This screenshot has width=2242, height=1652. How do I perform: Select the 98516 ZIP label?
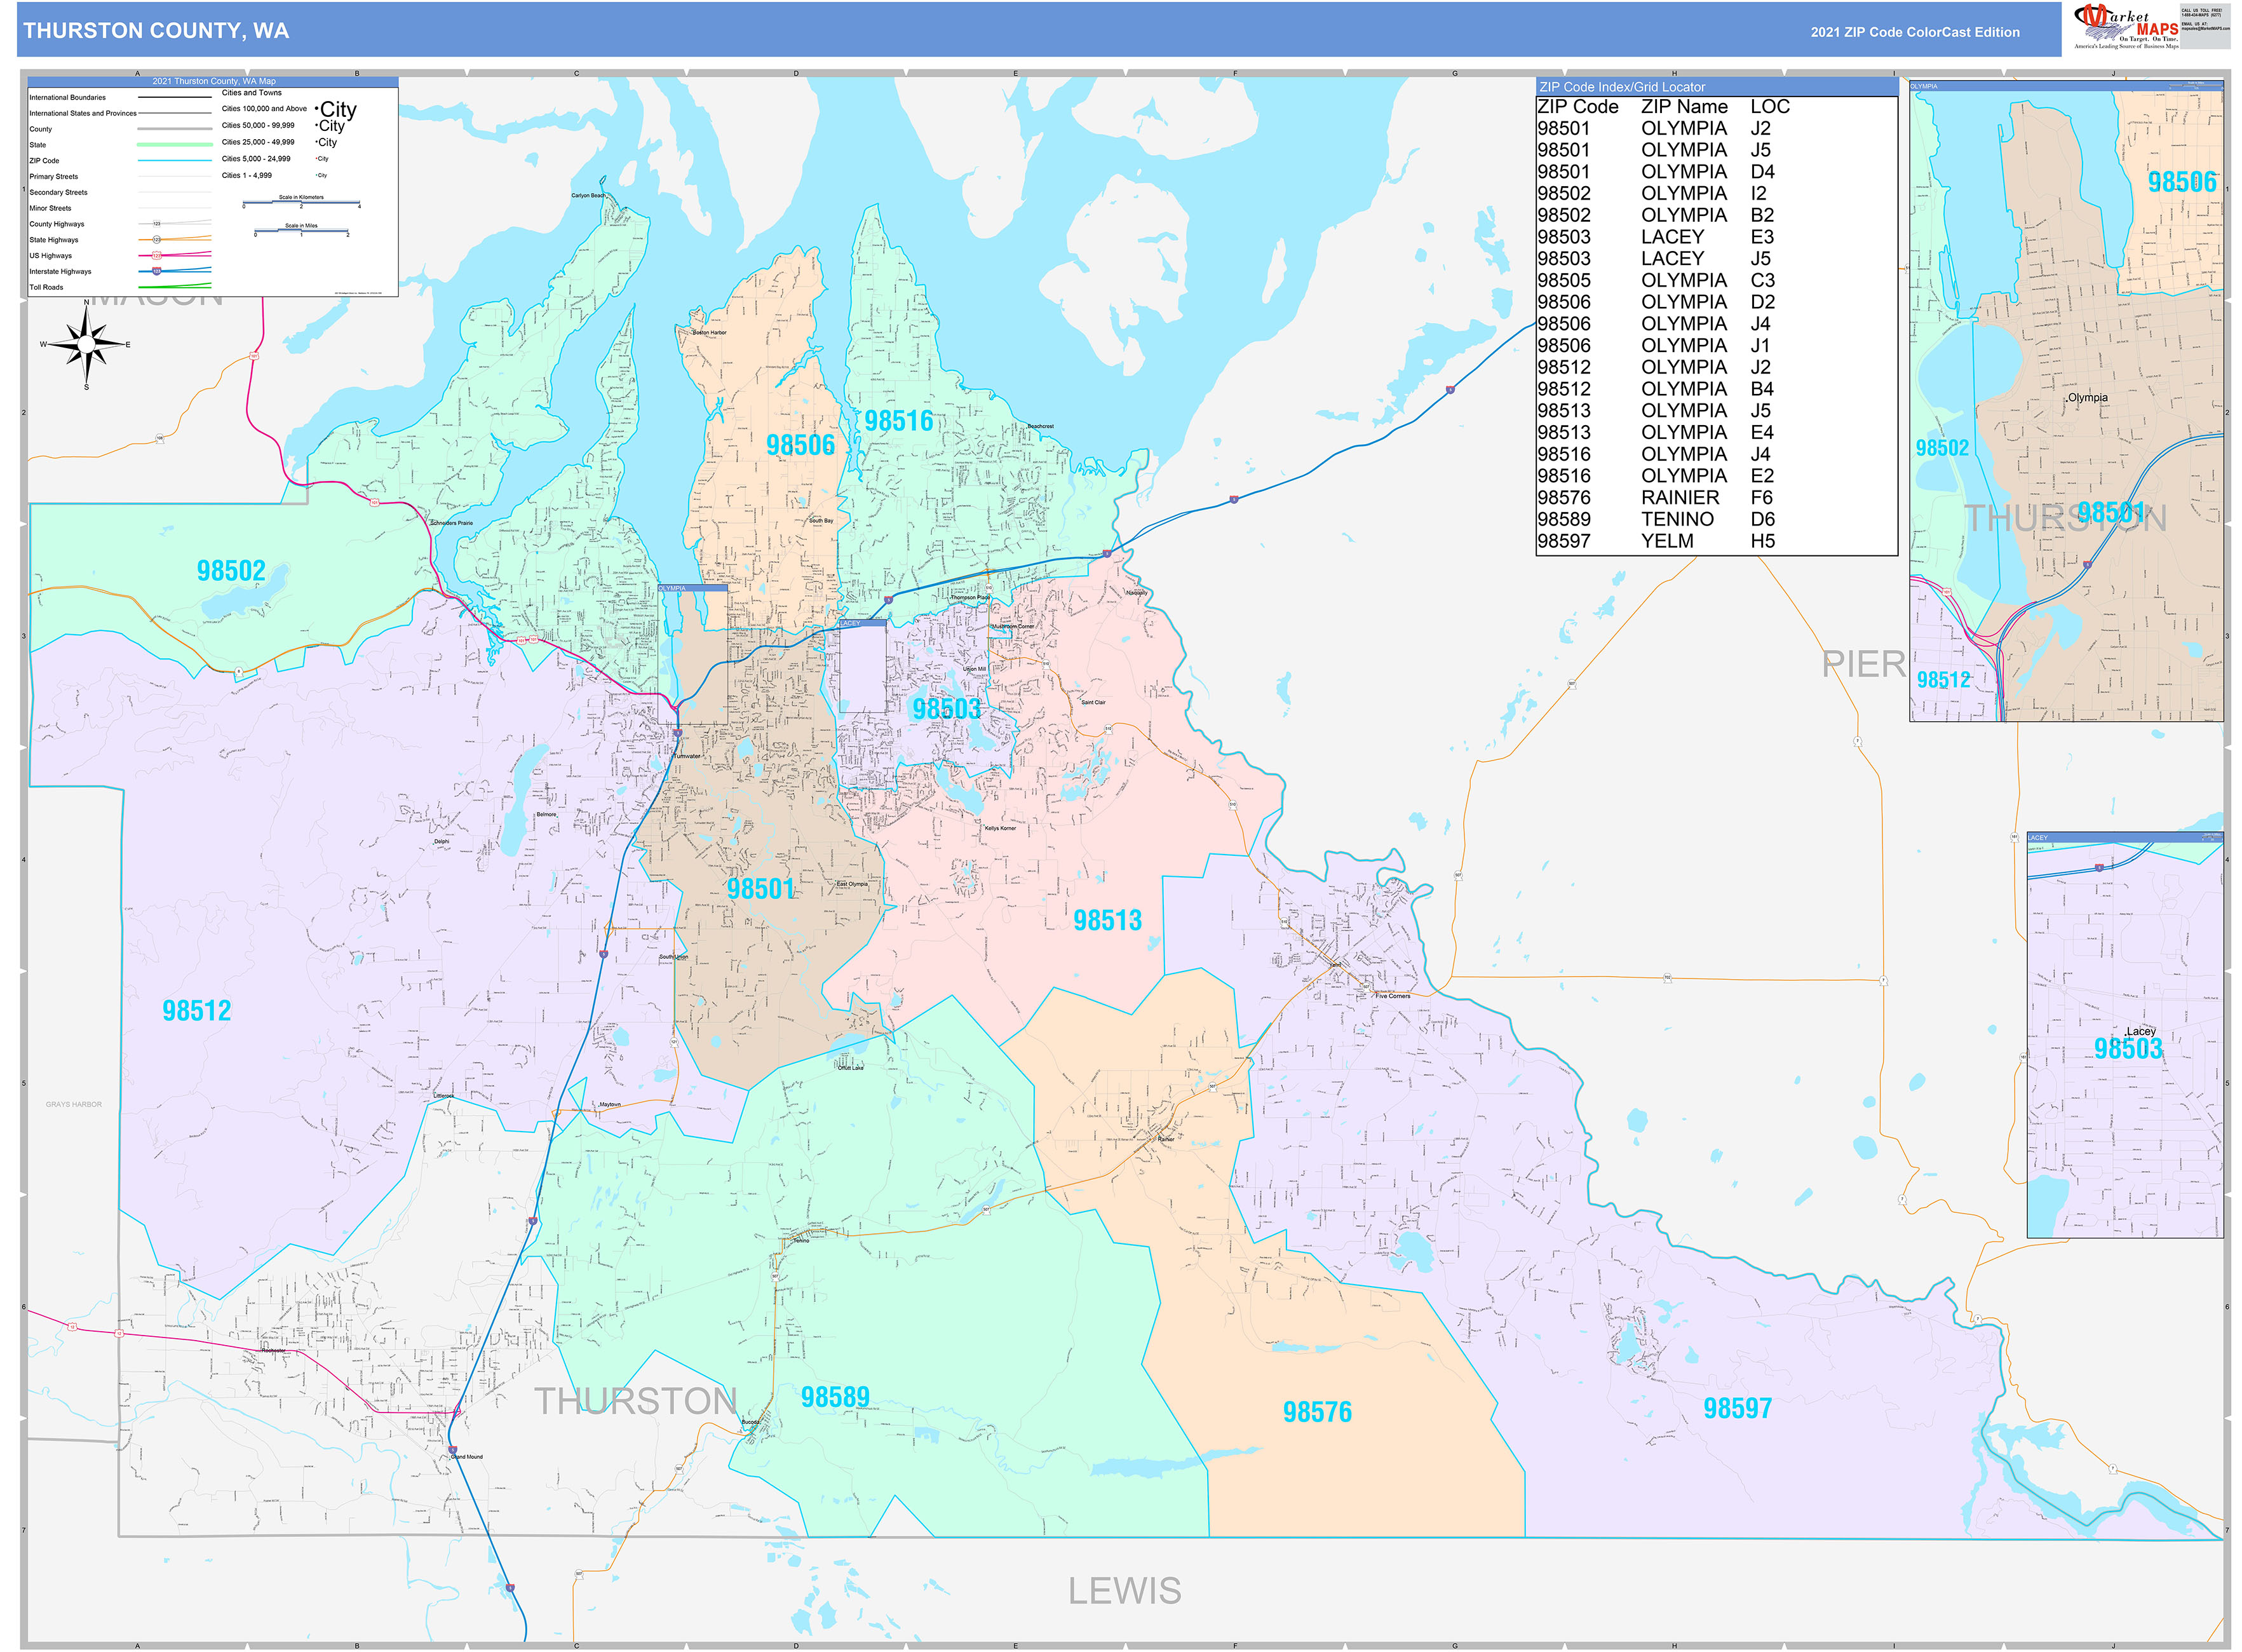click(x=898, y=421)
